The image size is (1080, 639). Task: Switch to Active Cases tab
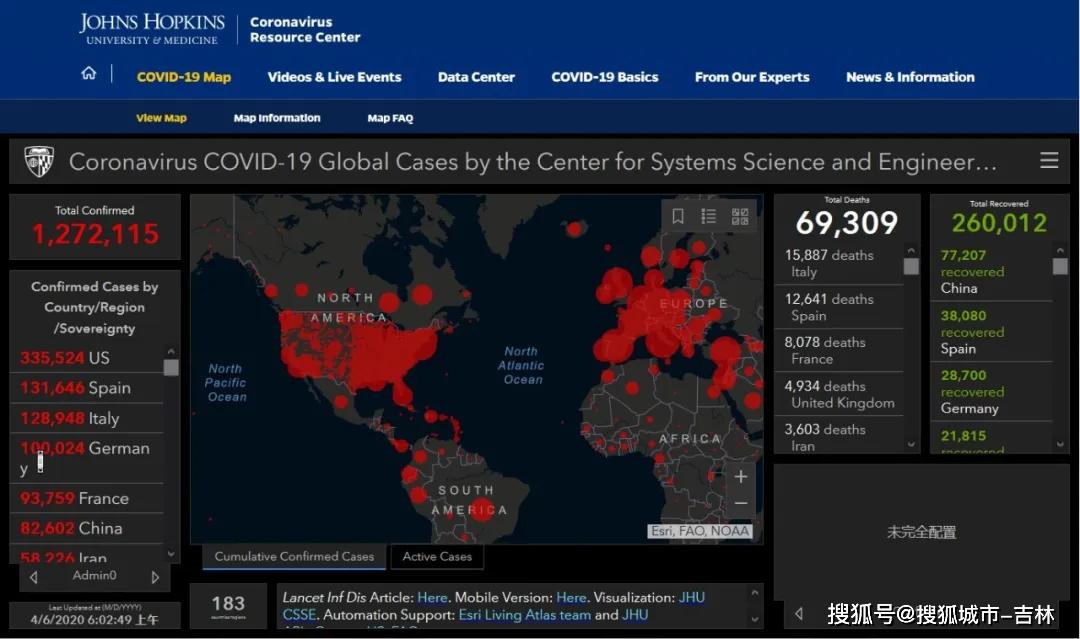pyautogui.click(x=437, y=556)
